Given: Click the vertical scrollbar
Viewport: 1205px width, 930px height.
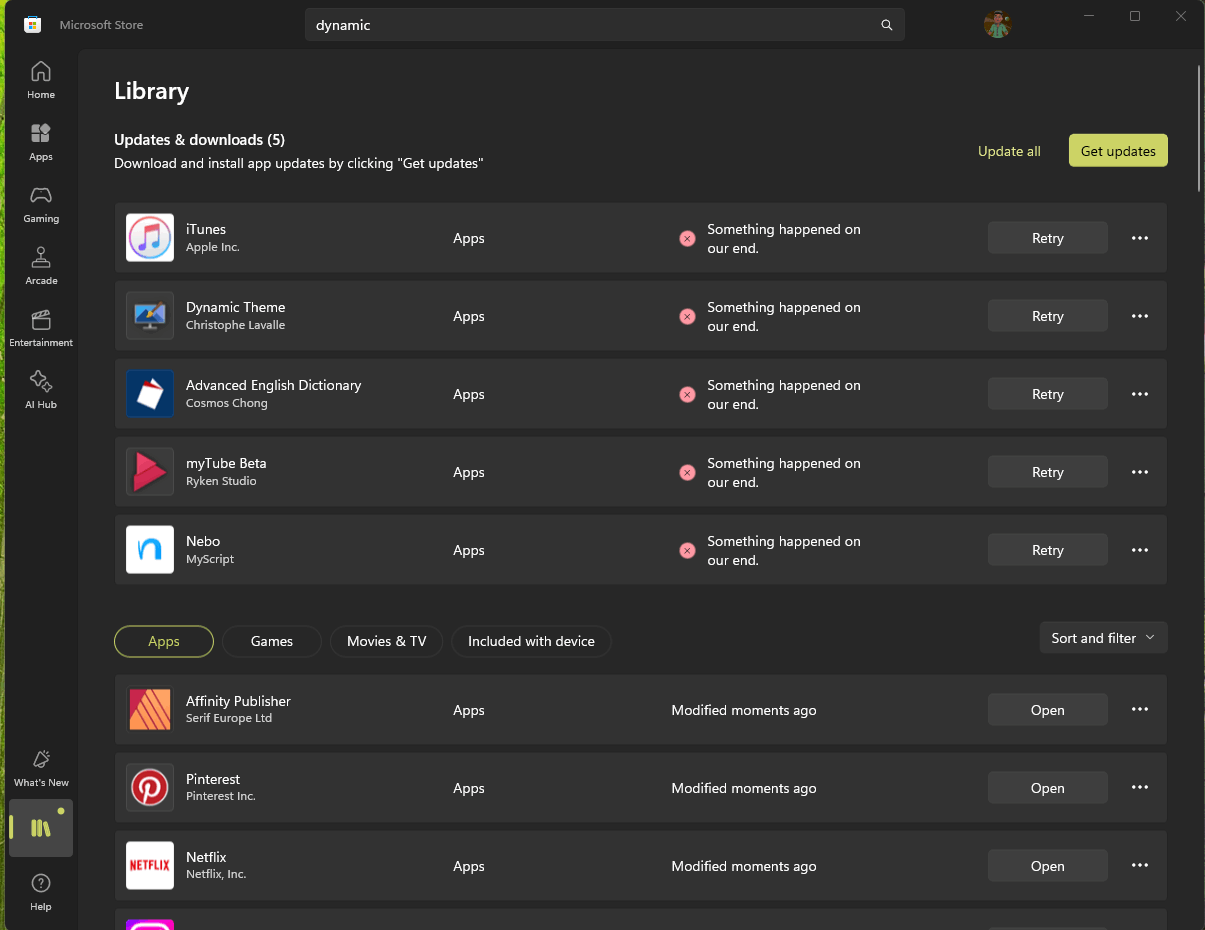Looking at the screenshot, I should click(x=1200, y=128).
